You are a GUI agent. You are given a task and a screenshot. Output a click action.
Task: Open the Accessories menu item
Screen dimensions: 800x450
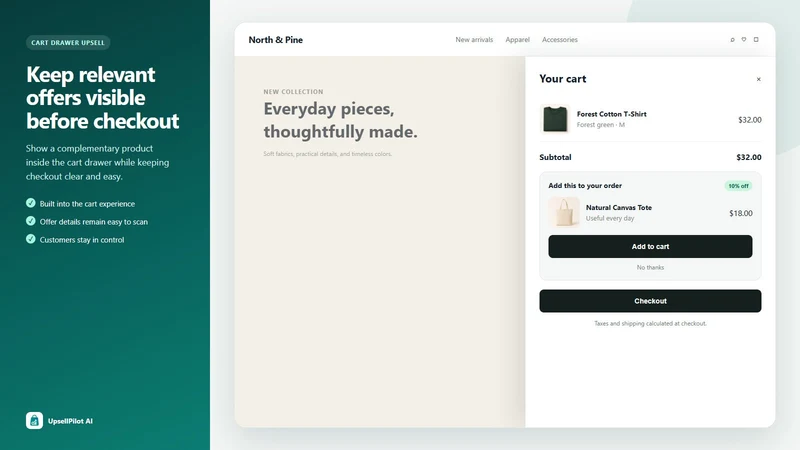[560, 40]
